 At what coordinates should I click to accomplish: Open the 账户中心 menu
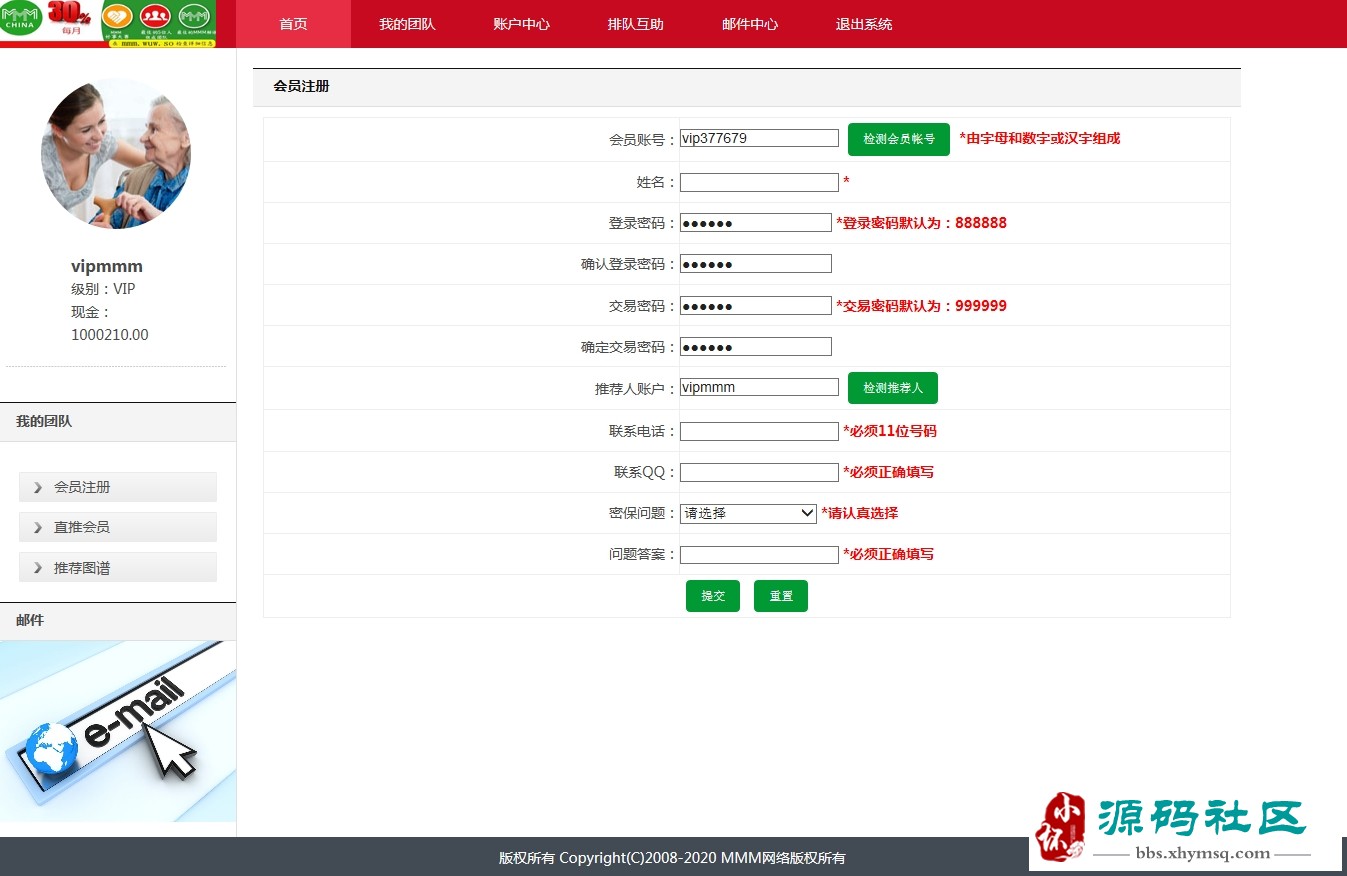[x=521, y=24]
